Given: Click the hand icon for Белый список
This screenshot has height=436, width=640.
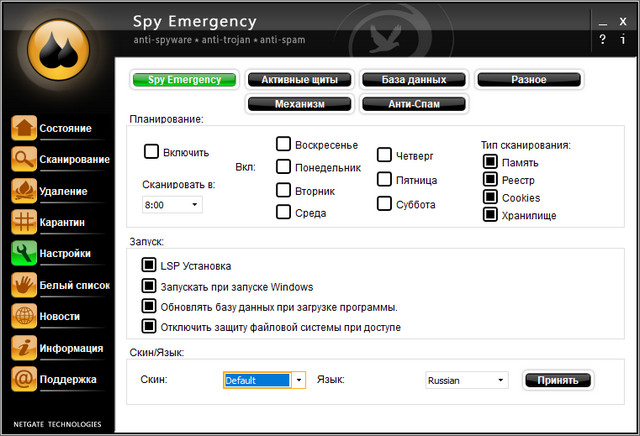Looking at the screenshot, I should (24, 285).
